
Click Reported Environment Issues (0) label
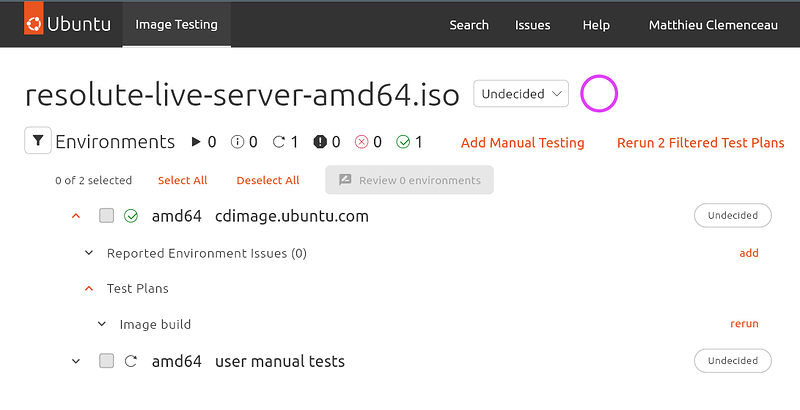click(207, 253)
